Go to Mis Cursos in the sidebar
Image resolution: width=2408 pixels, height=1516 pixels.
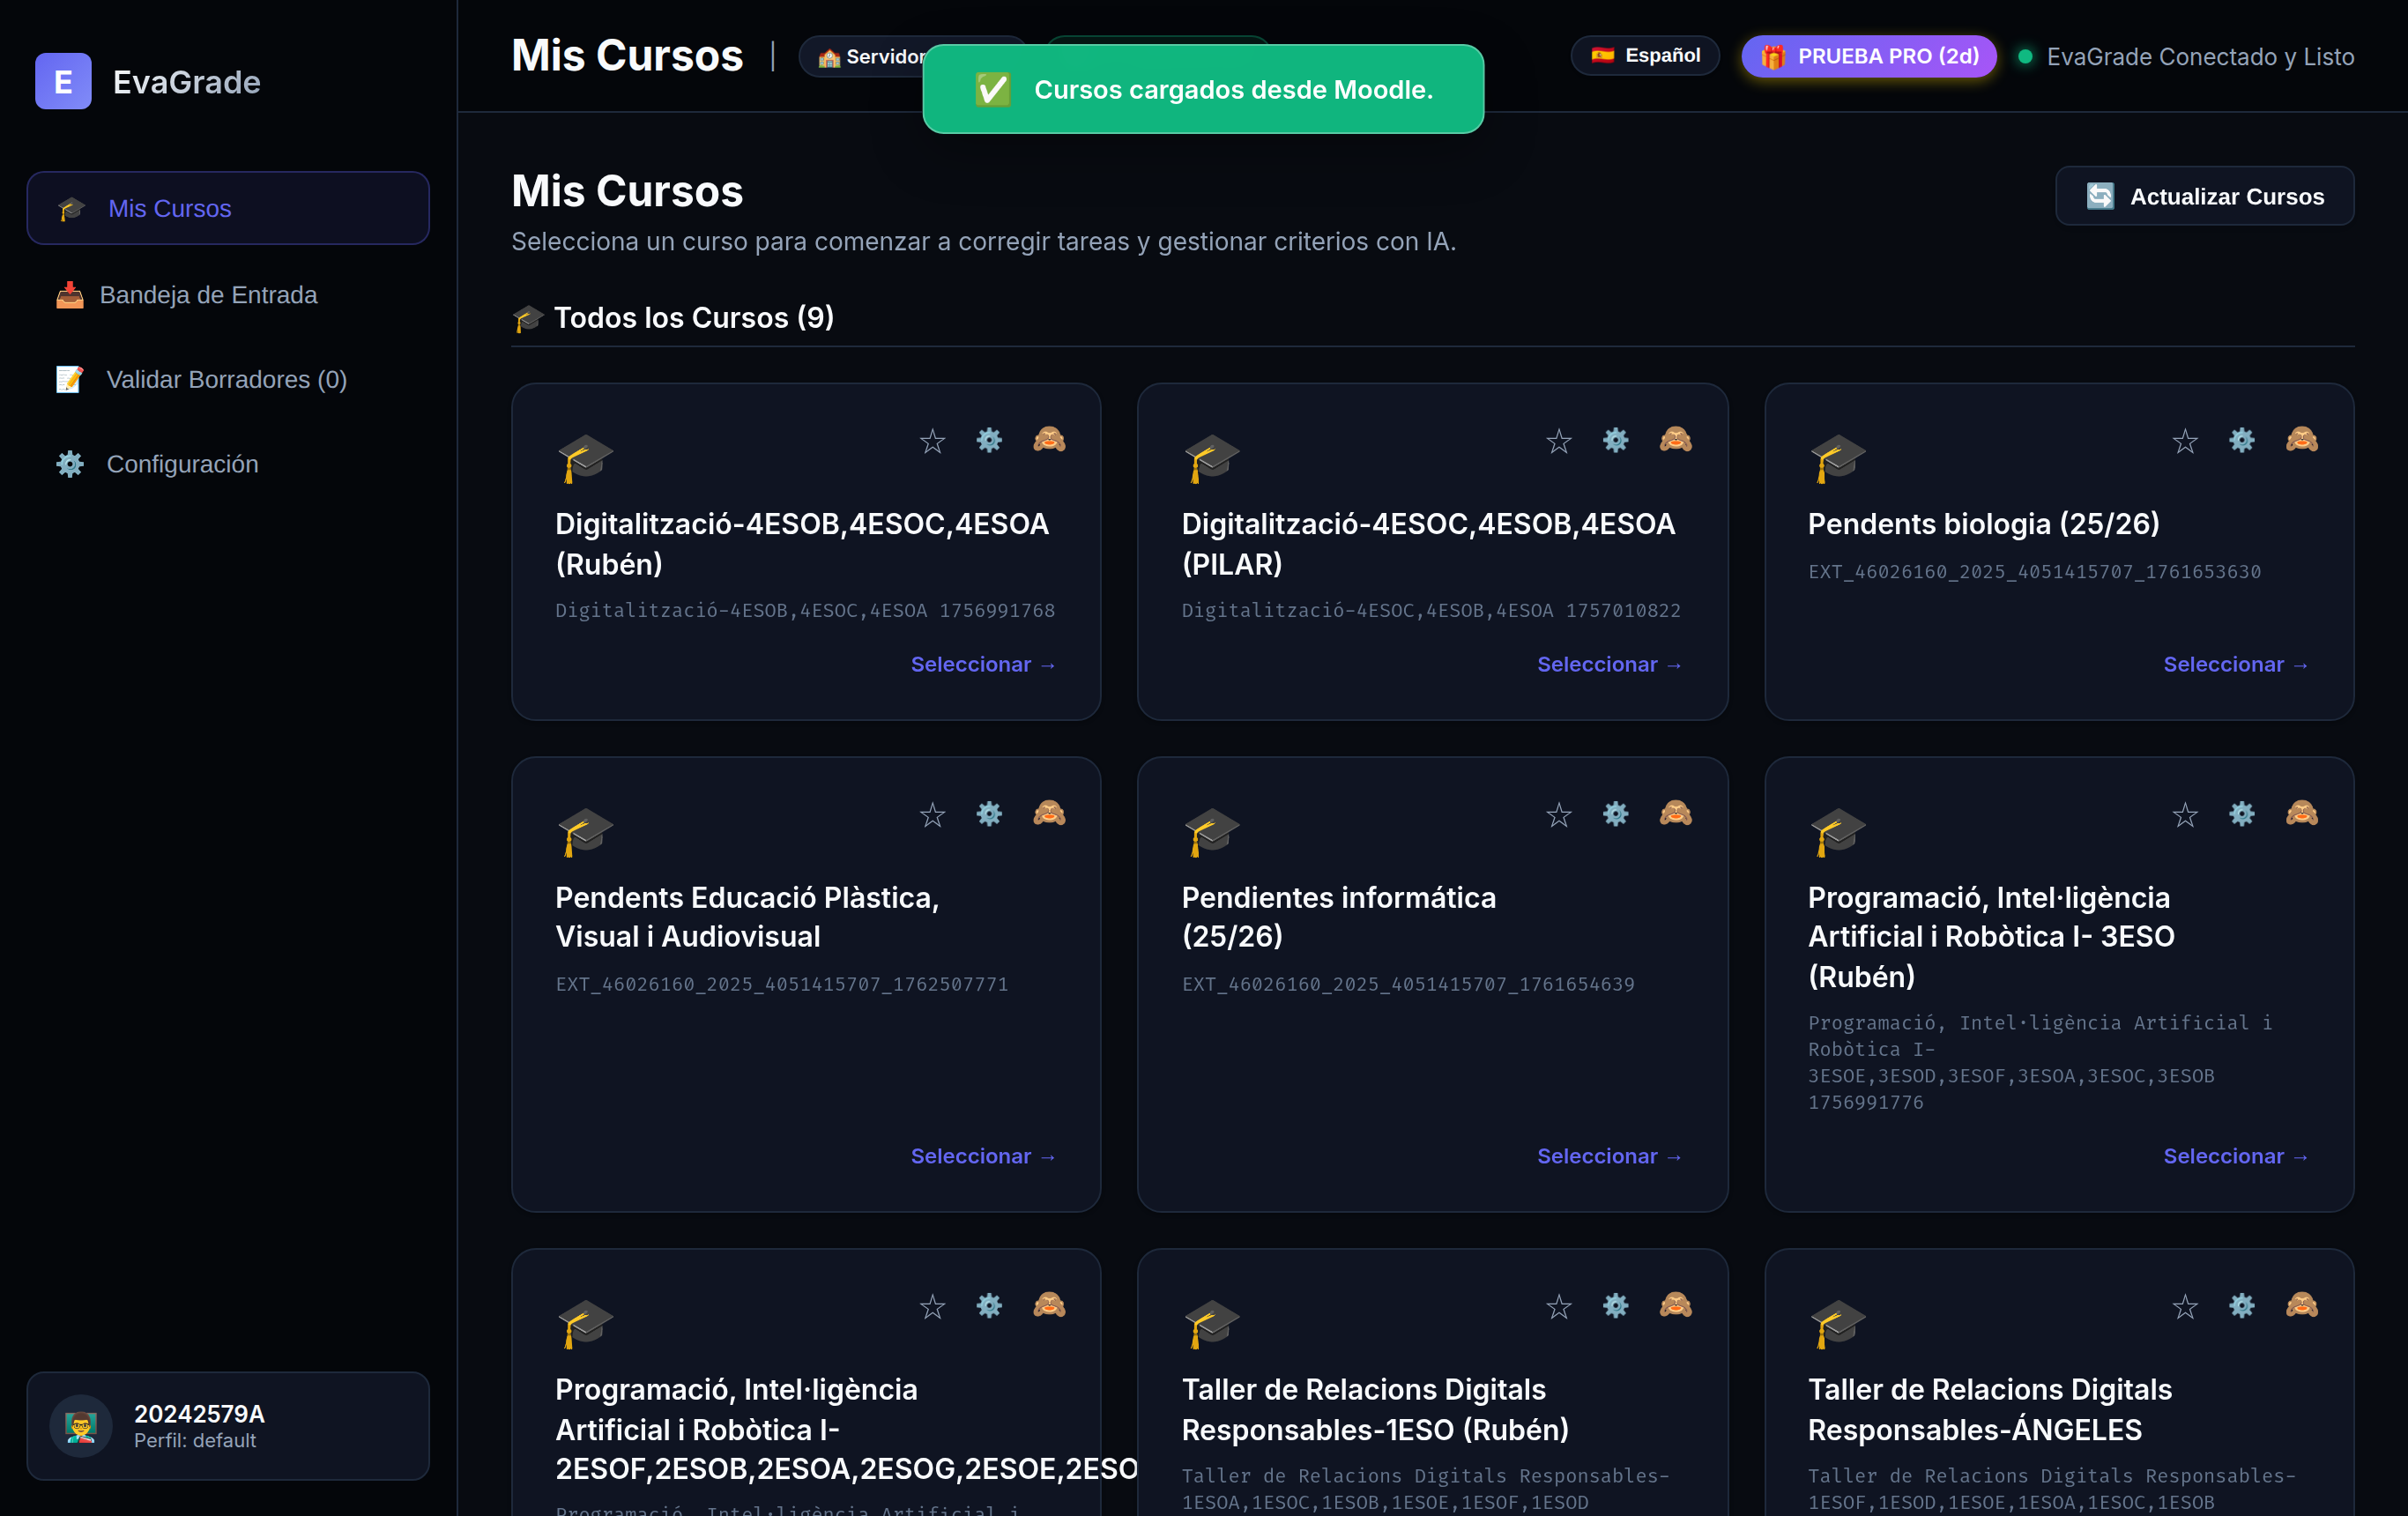pos(228,208)
